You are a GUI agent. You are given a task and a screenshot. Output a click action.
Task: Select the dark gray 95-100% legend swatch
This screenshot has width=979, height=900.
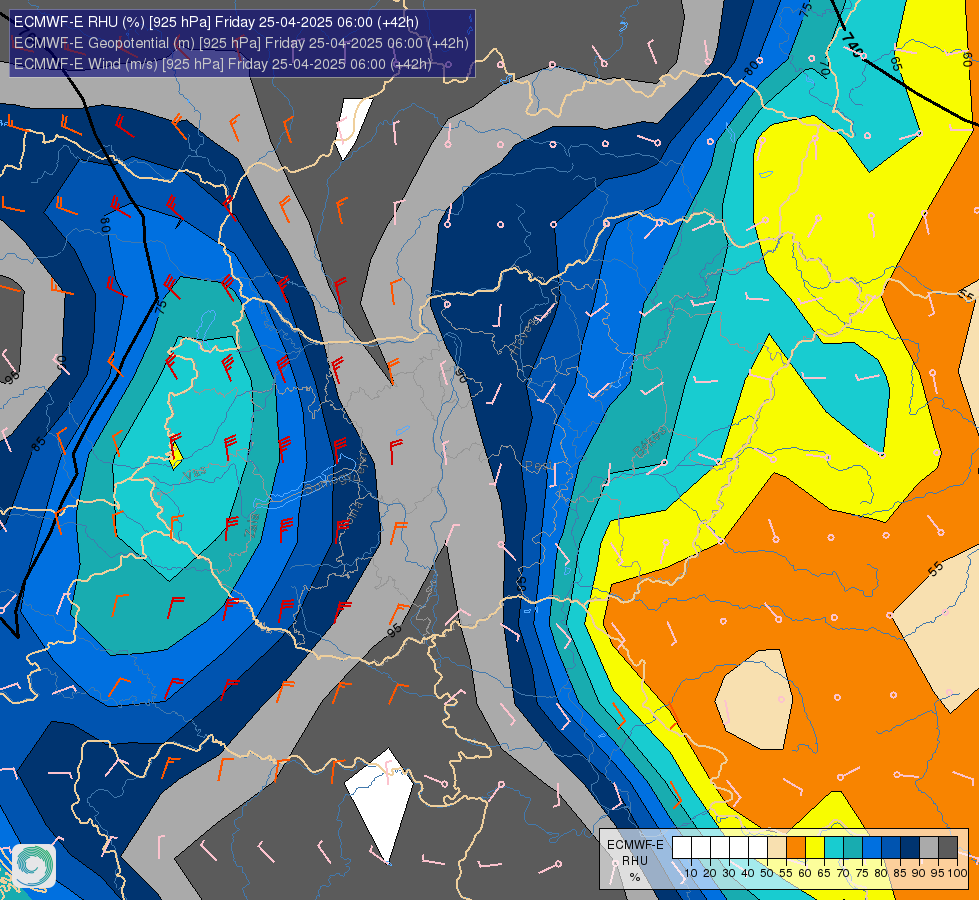(x=948, y=847)
